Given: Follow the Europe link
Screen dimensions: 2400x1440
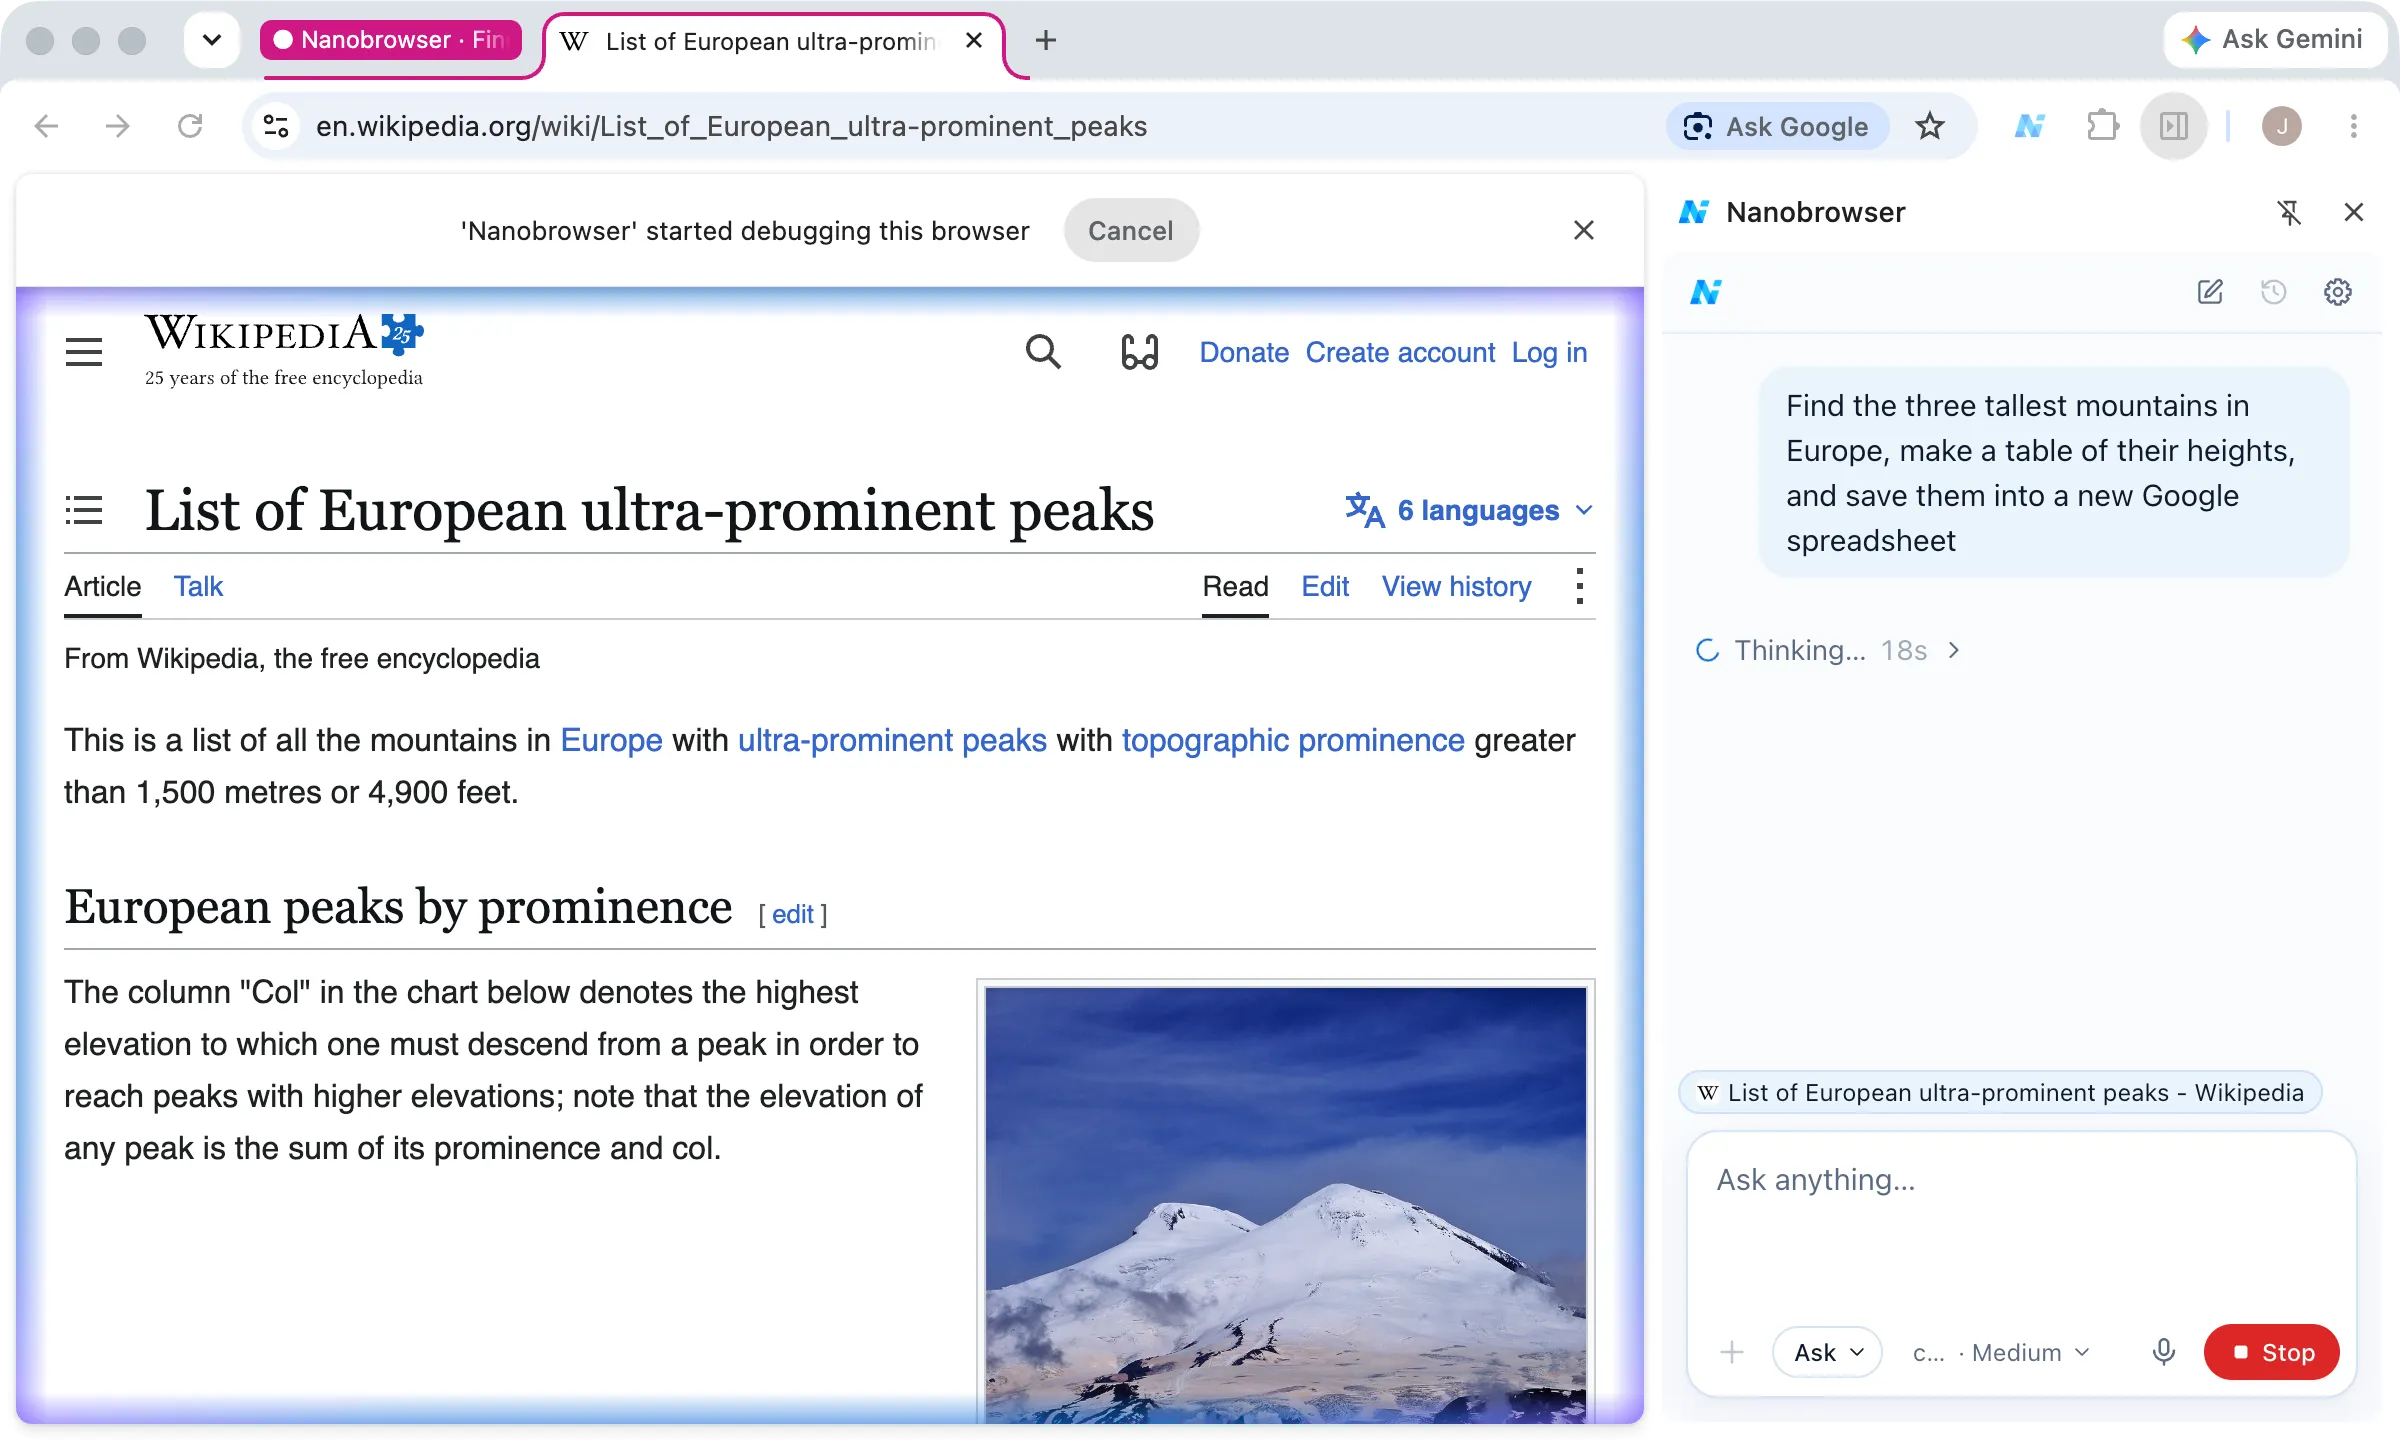Looking at the screenshot, I should (x=611, y=740).
